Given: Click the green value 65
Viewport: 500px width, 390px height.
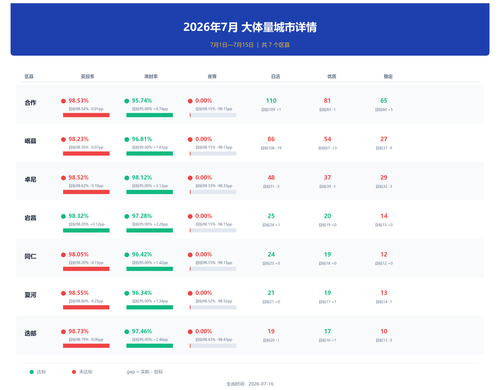Looking at the screenshot, I should coord(384,101).
